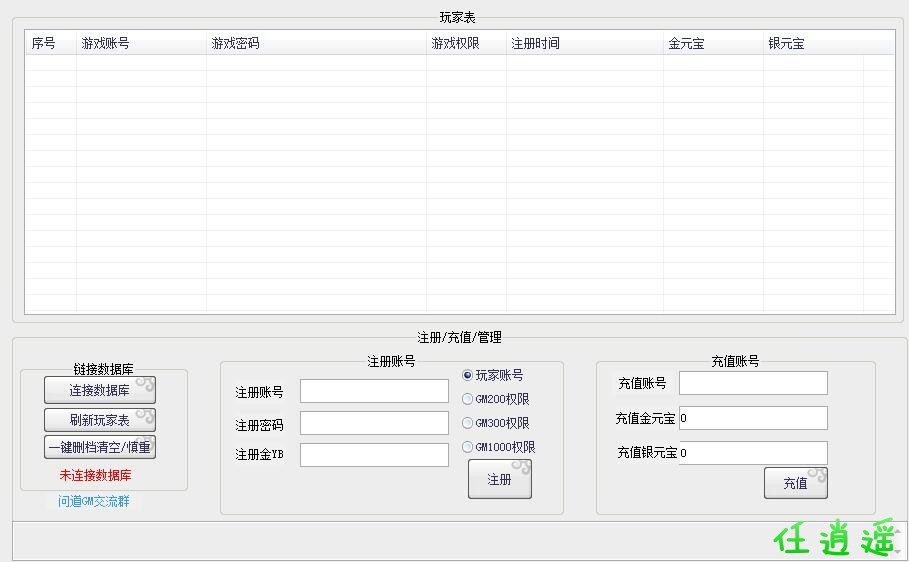Screen dimensions: 909x562
Task: Choose the GM200权限 radio option
Action: pos(468,399)
